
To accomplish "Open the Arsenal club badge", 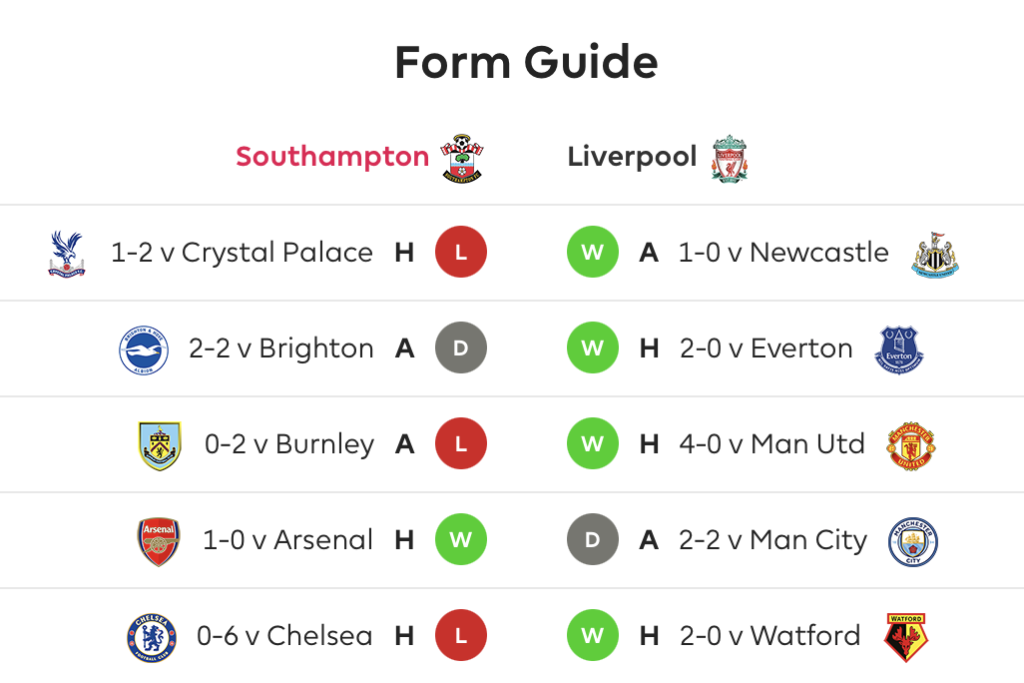I will pos(159,541).
